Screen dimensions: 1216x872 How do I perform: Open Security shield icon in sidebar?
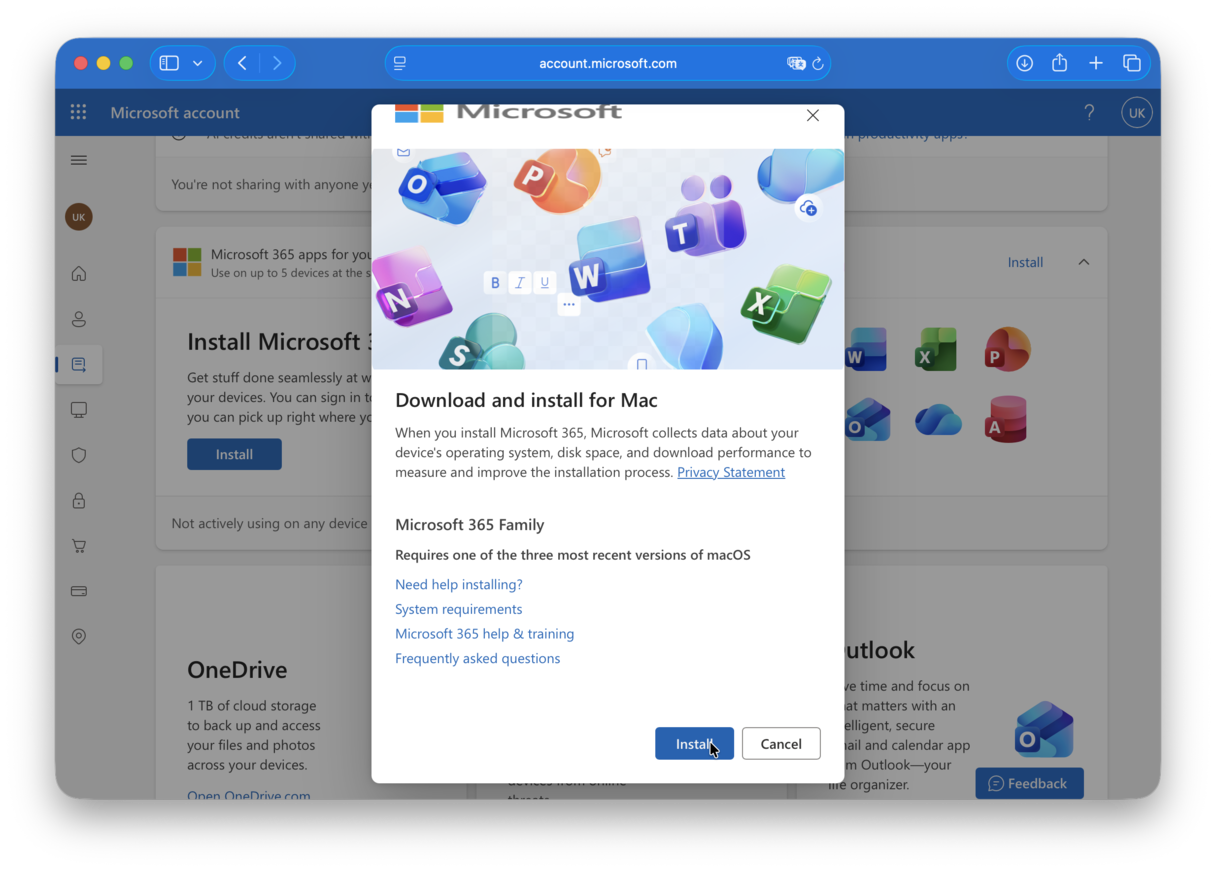(x=79, y=455)
